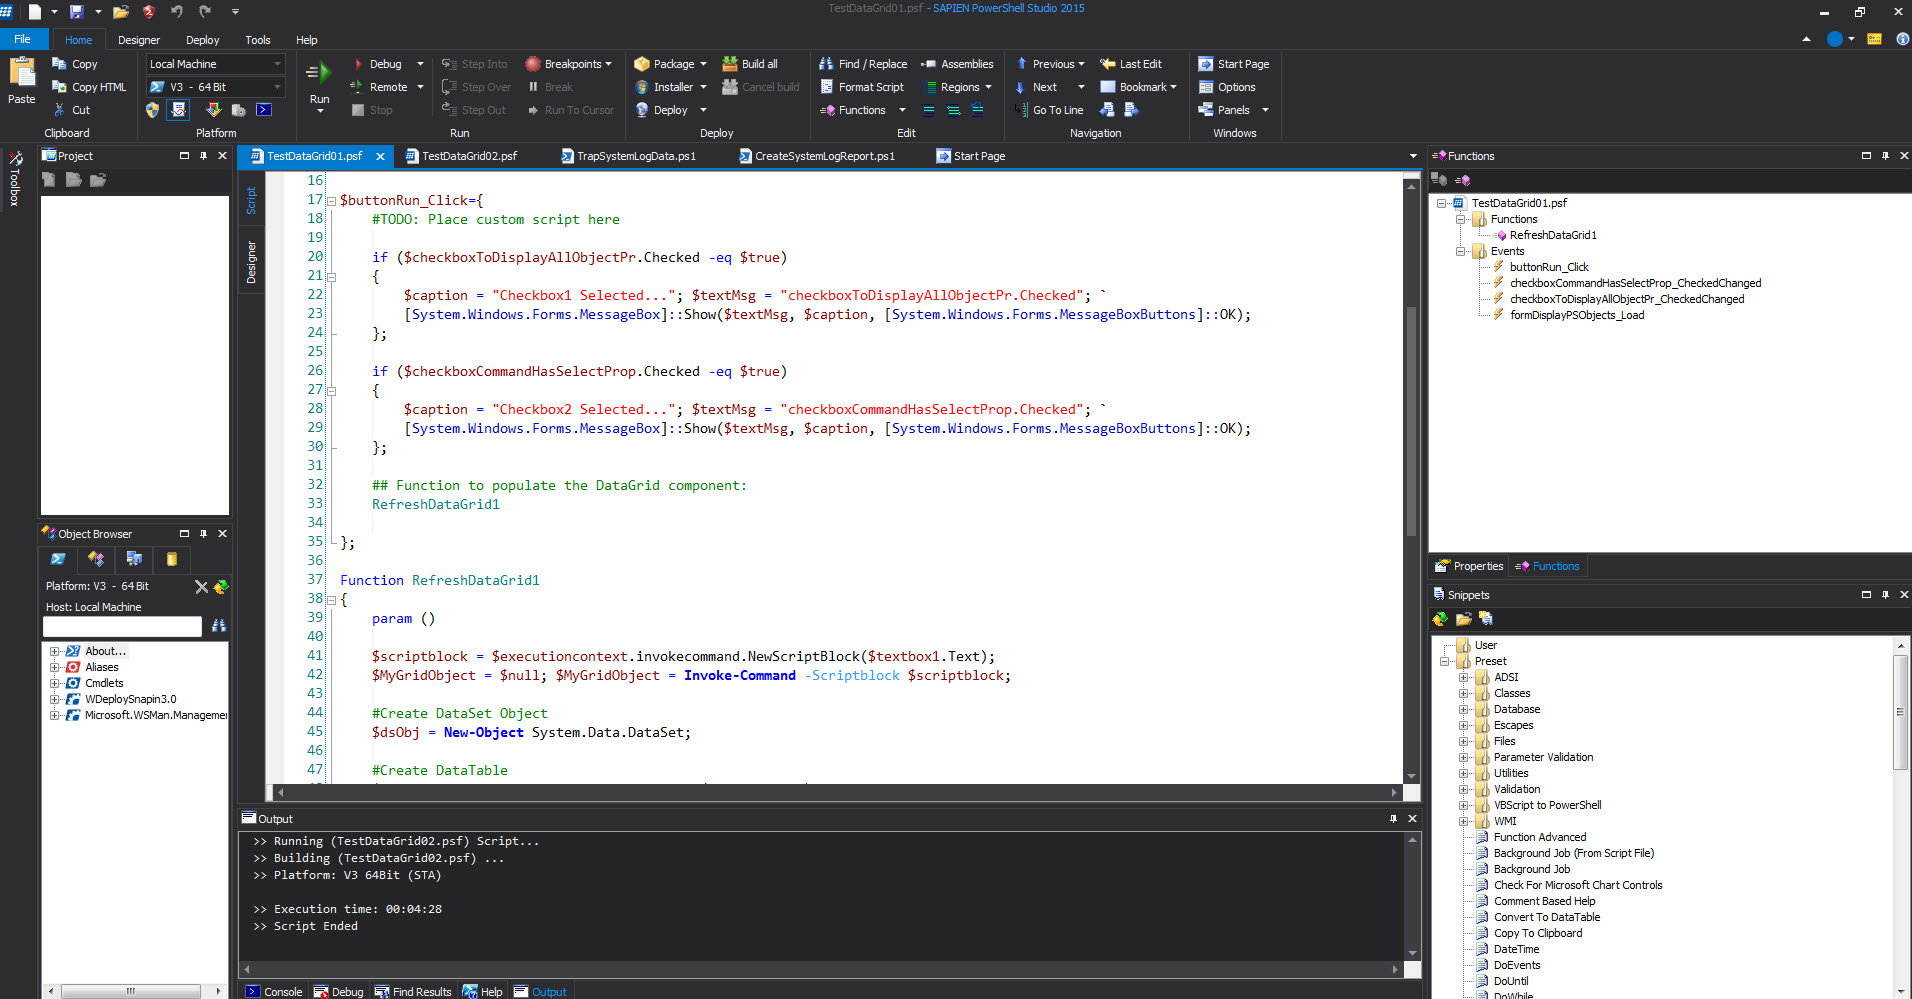1912x999 pixels.
Task: Click the indent lines icon in Edit group
Action: (x=953, y=110)
